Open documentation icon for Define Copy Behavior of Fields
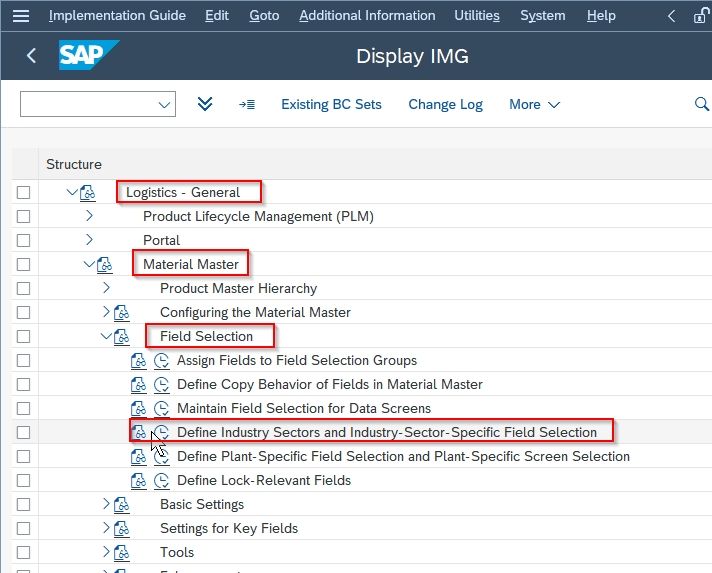Screen dimensions: 712x573 point(138,385)
